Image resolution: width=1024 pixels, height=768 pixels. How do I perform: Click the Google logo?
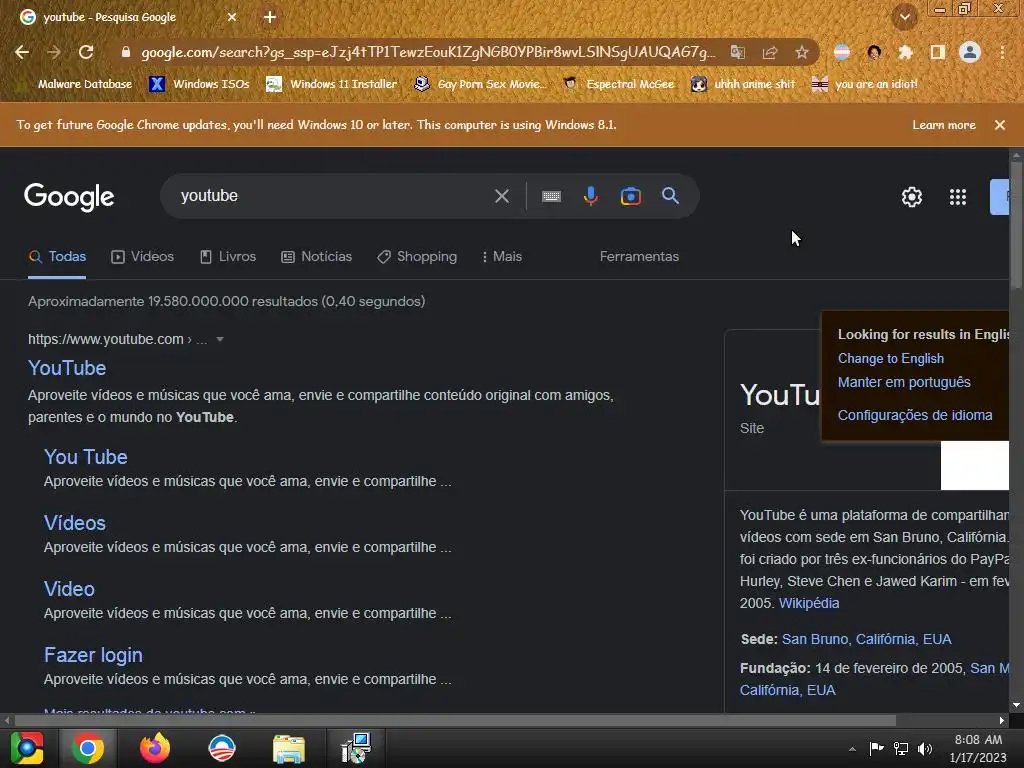[69, 197]
